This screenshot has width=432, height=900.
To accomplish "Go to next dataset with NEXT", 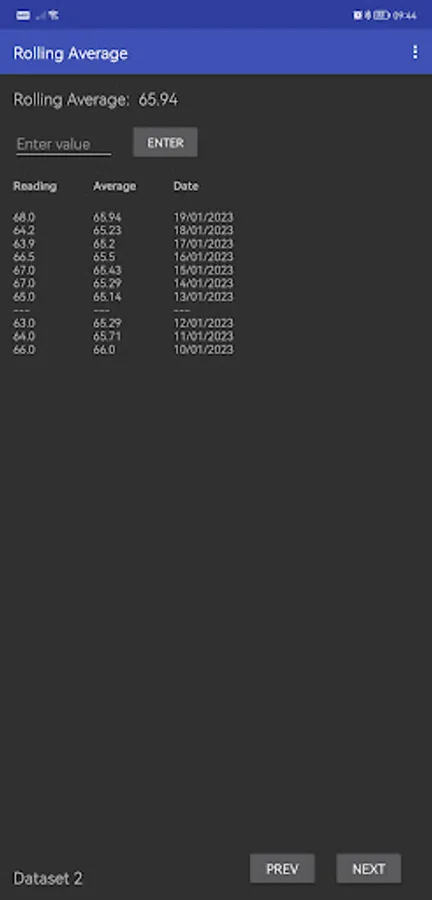I will pyautogui.click(x=369, y=868).
